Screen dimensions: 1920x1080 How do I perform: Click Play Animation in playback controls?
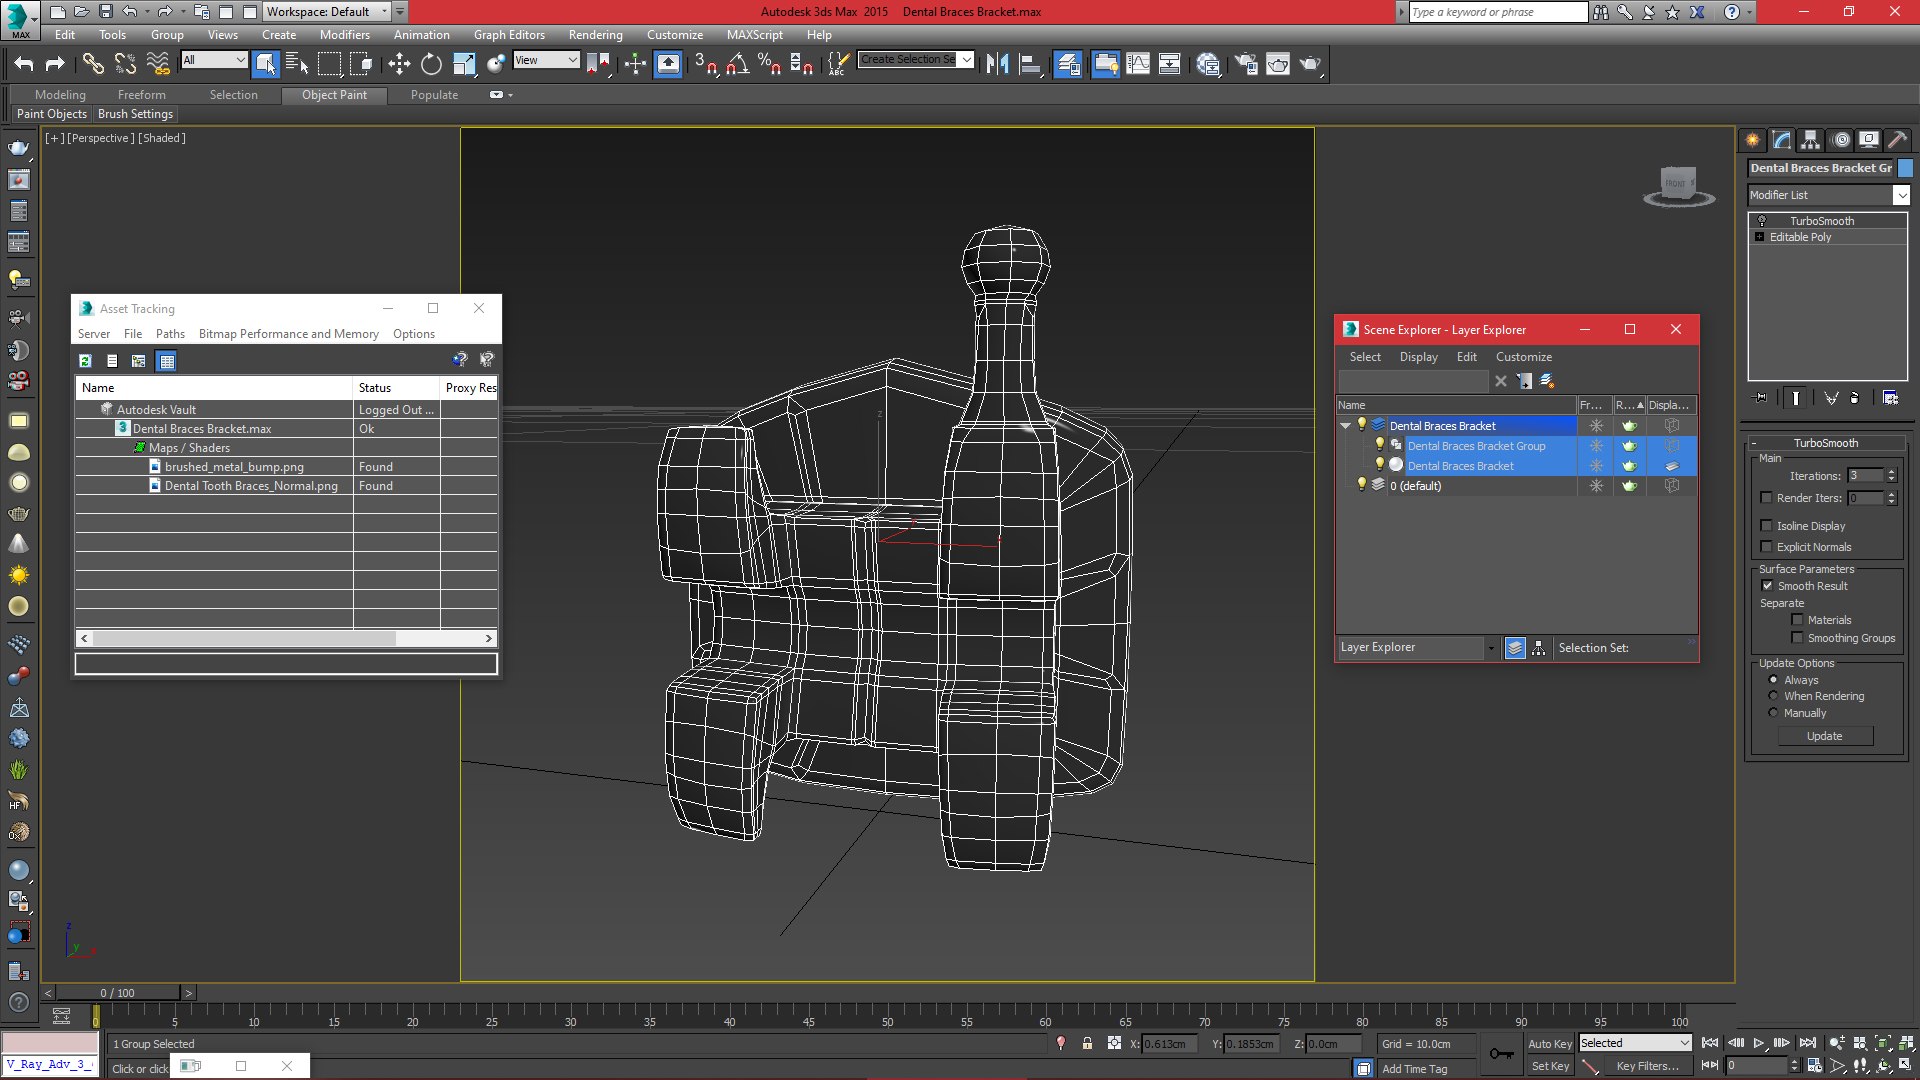click(x=1759, y=1043)
